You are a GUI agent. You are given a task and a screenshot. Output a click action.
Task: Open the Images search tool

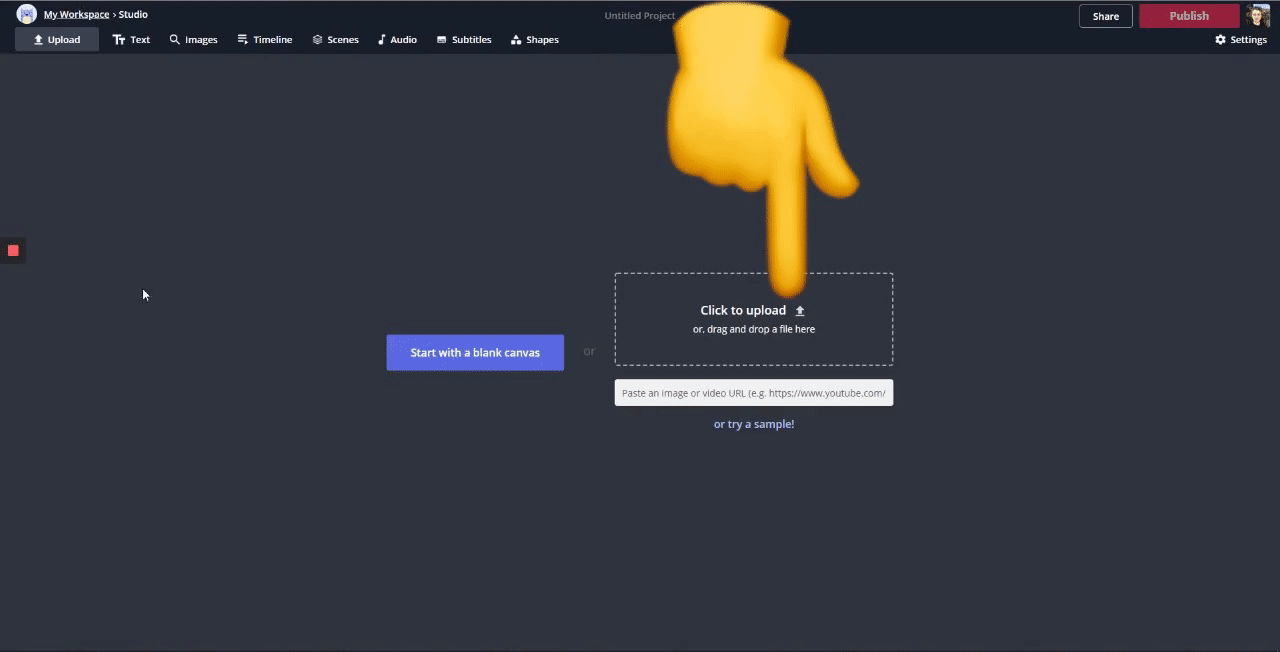[x=193, y=40]
